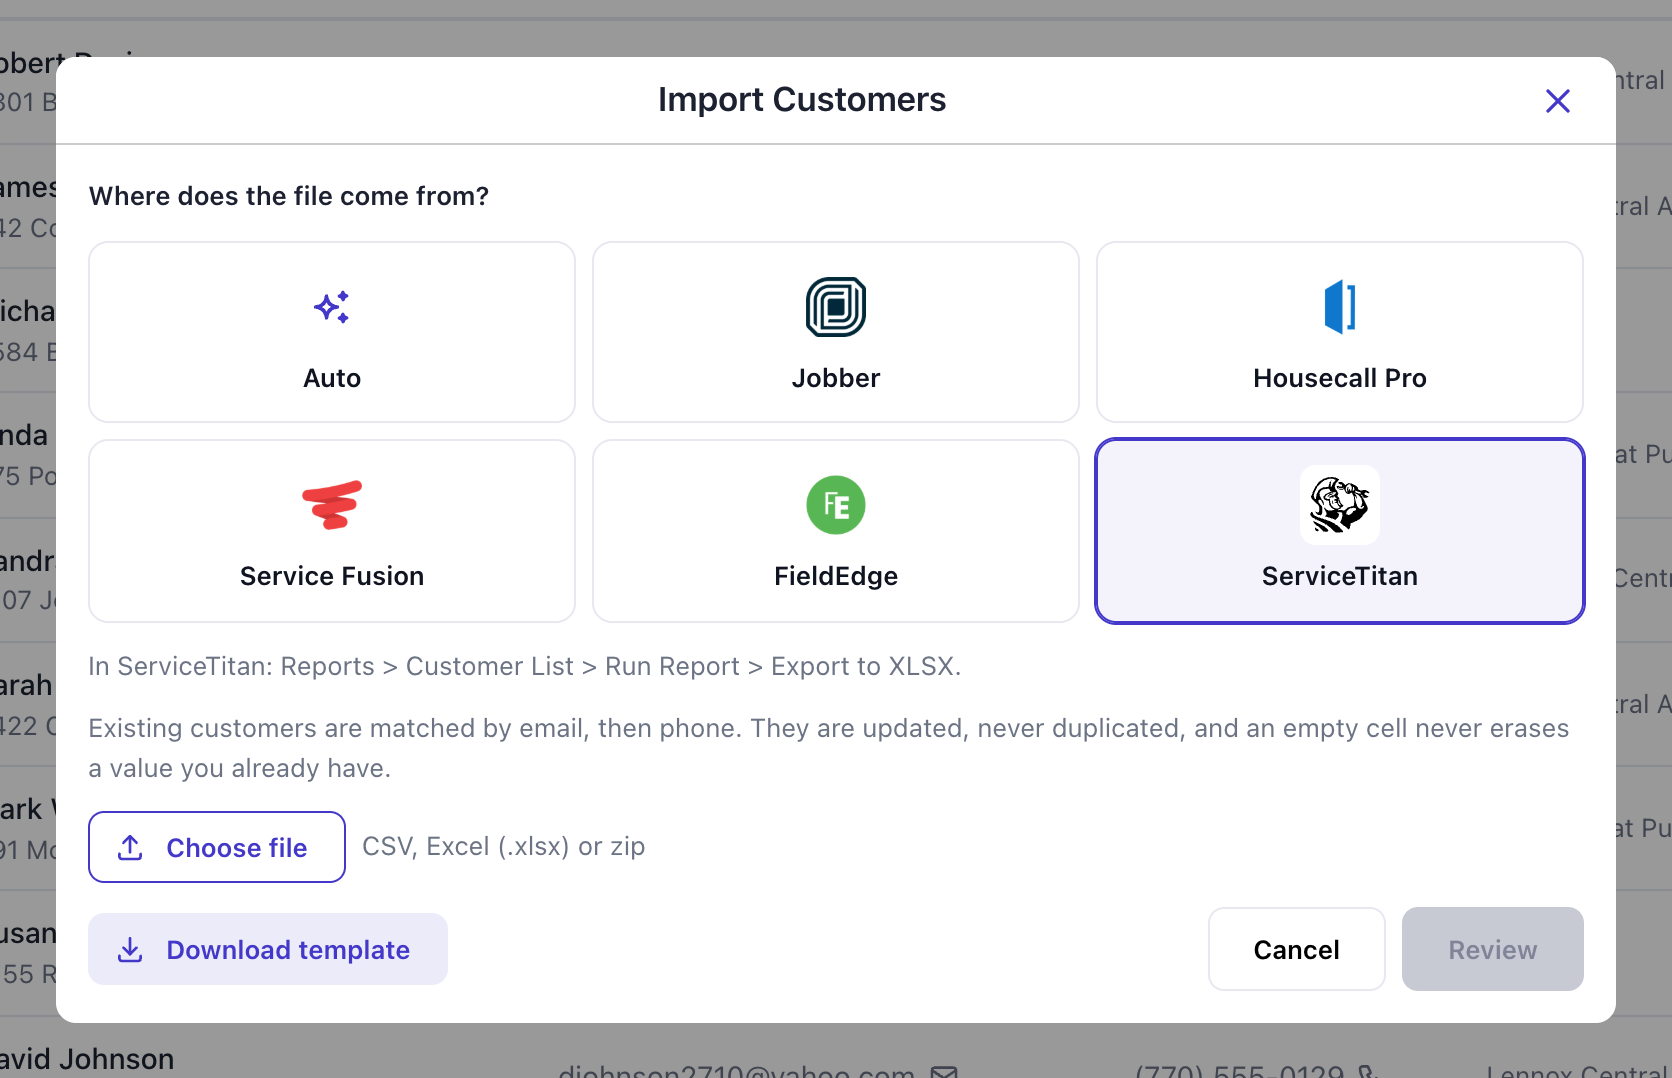This screenshot has height=1078, width=1672.
Task: Select the FieldEdge logo icon
Action: [x=836, y=505]
